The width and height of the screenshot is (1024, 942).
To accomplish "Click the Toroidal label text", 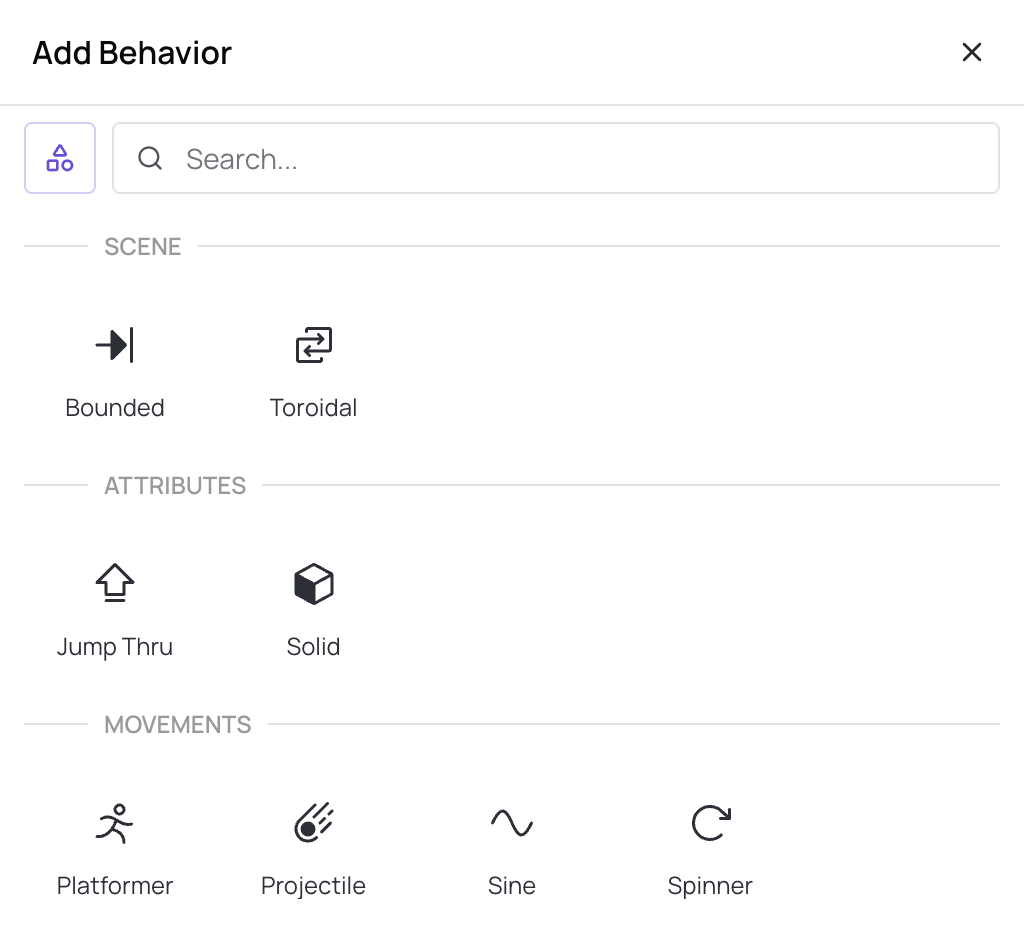I will (313, 407).
